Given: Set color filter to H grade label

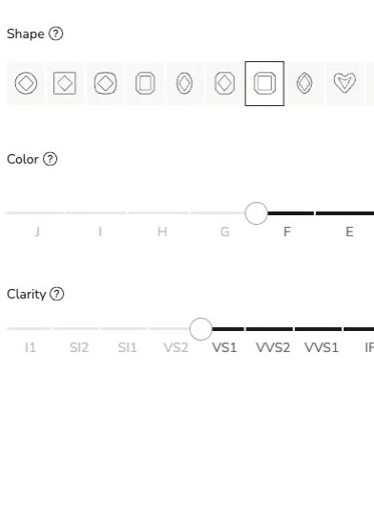Looking at the screenshot, I should pyautogui.click(x=162, y=232).
